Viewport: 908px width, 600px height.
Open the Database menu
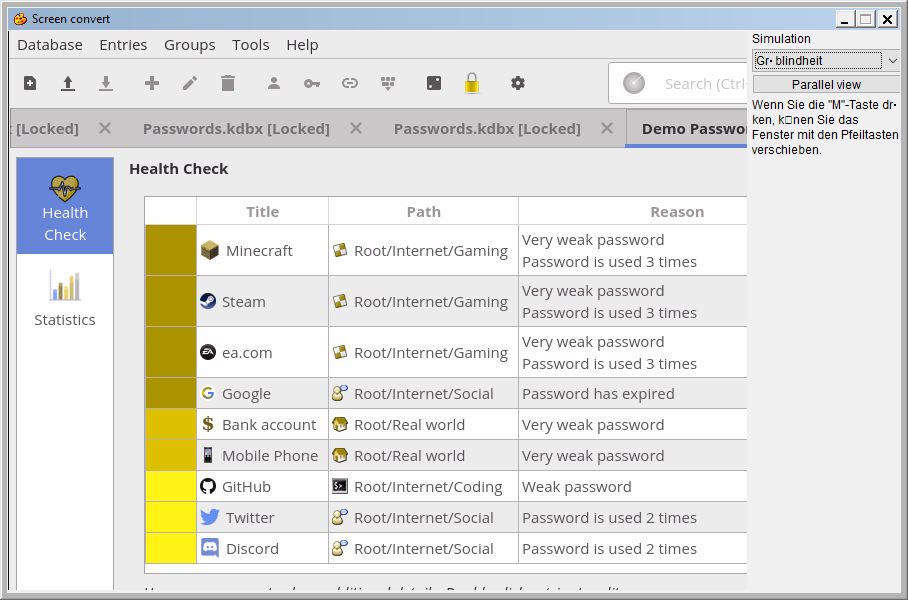[x=50, y=45]
